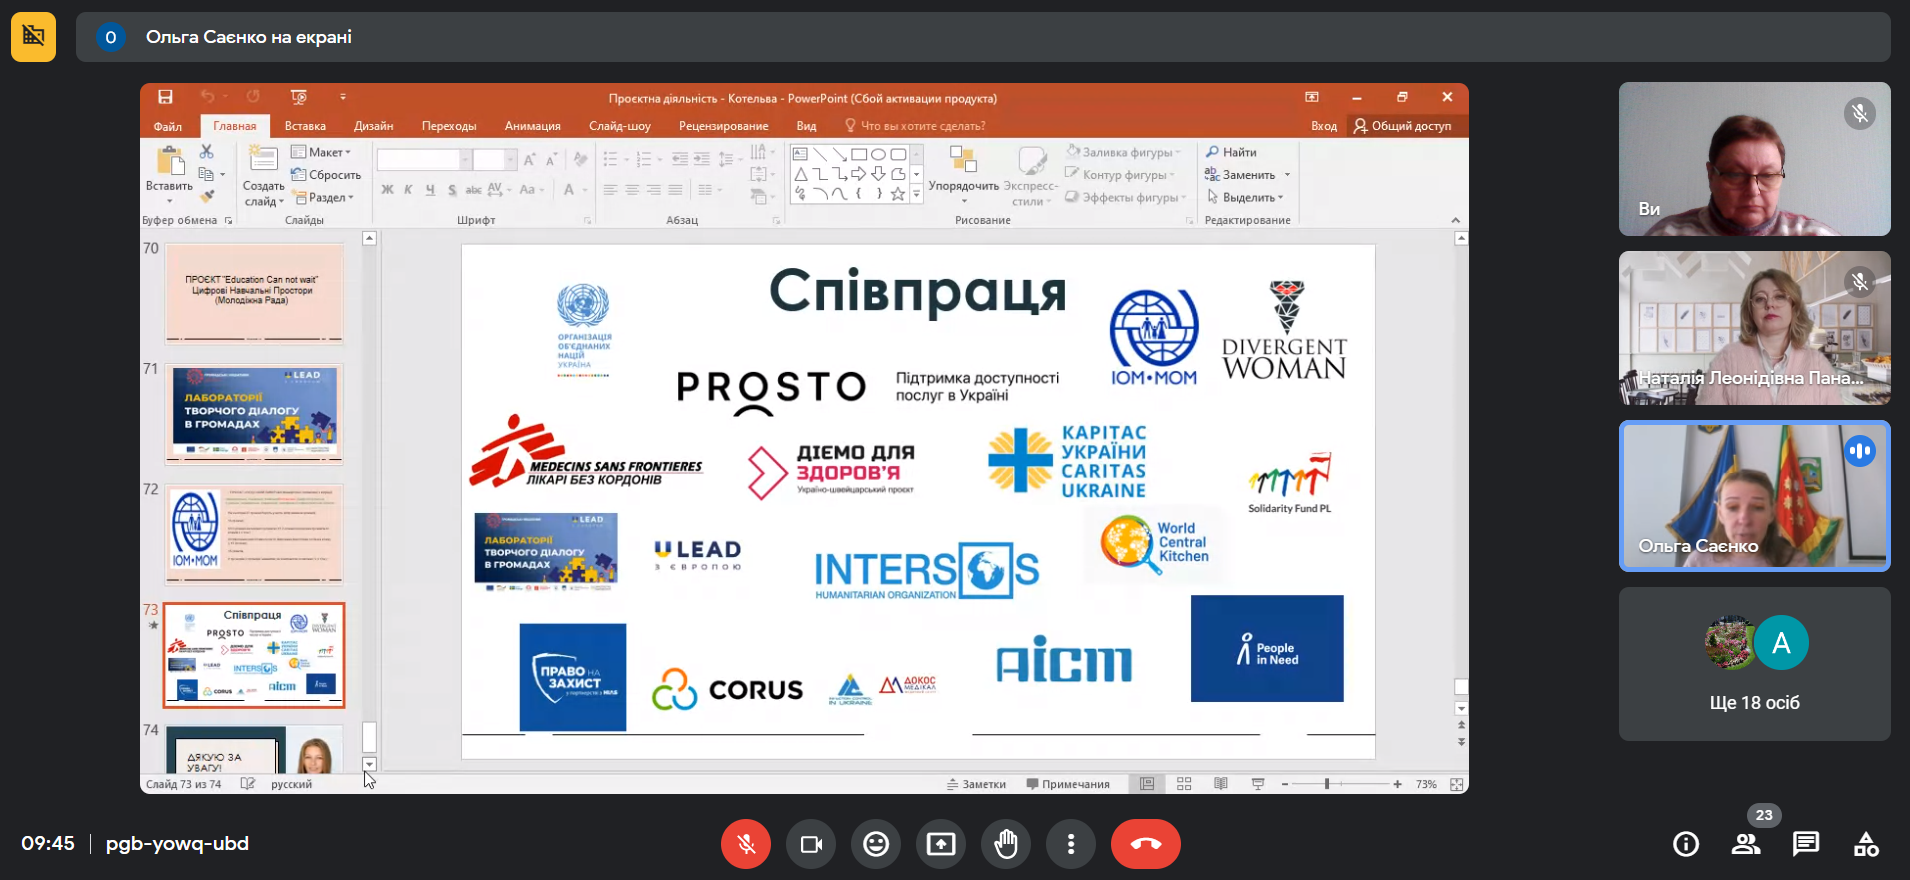
Task: Expand the Раздел section dropdown
Action: 324,198
